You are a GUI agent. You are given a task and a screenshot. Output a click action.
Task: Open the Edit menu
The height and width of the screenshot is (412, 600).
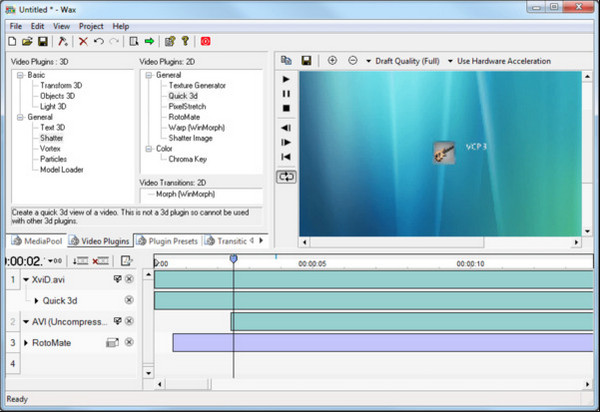point(38,26)
